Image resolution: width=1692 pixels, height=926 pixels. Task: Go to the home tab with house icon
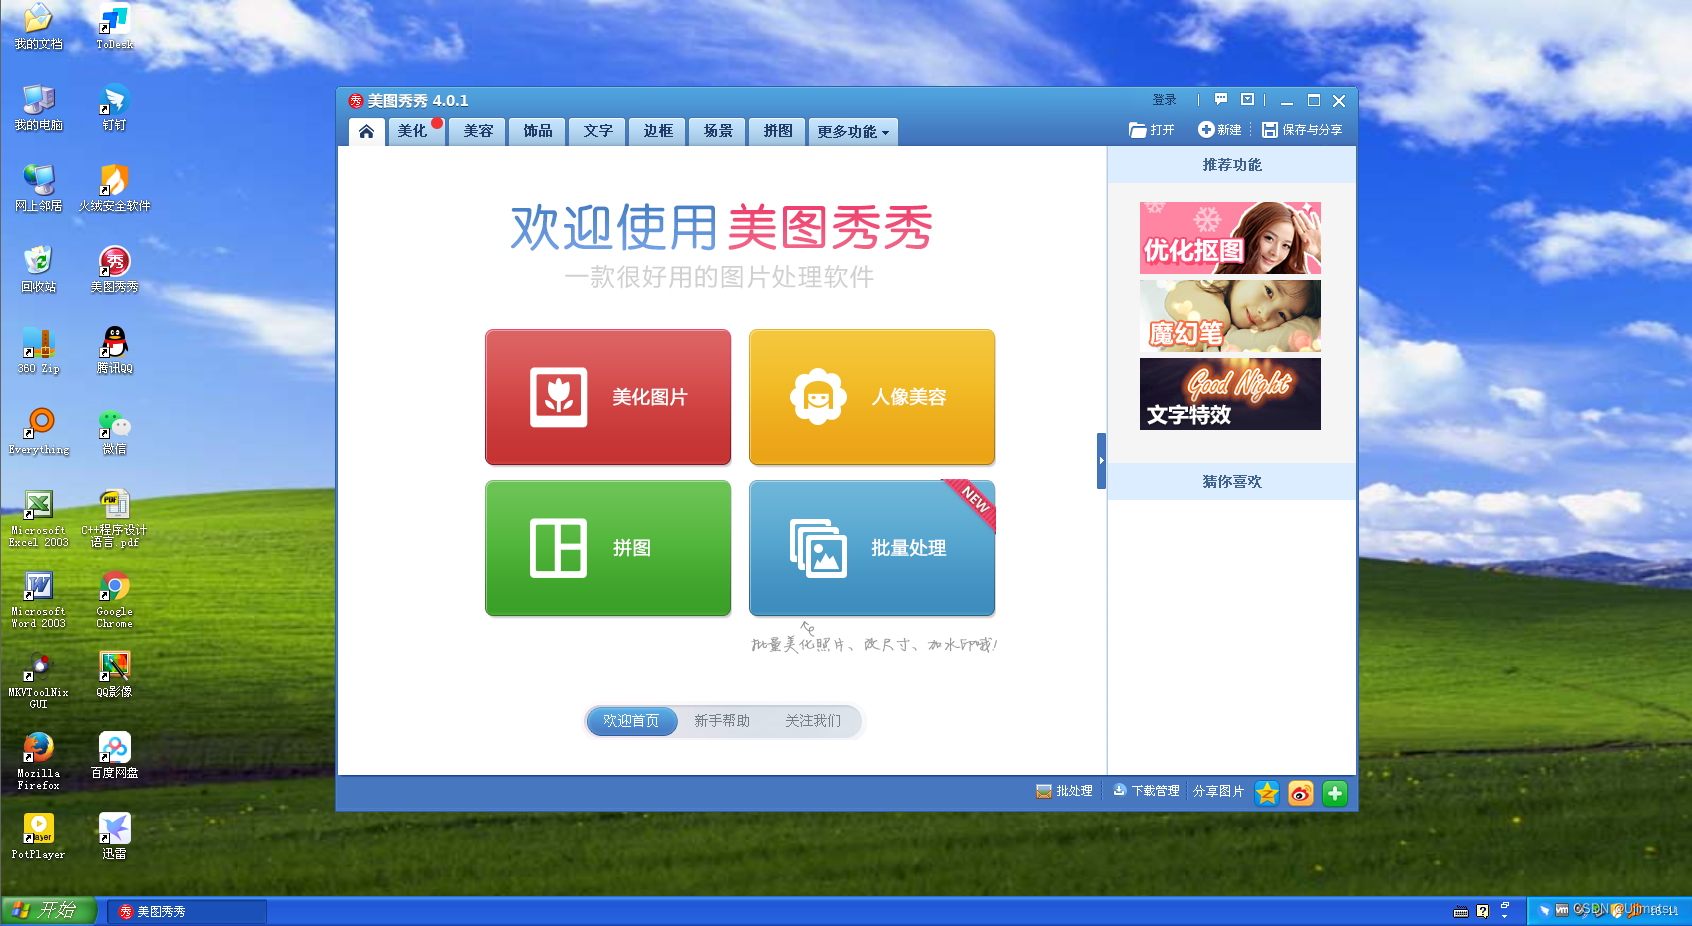pyautogui.click(x=367, y=131)
